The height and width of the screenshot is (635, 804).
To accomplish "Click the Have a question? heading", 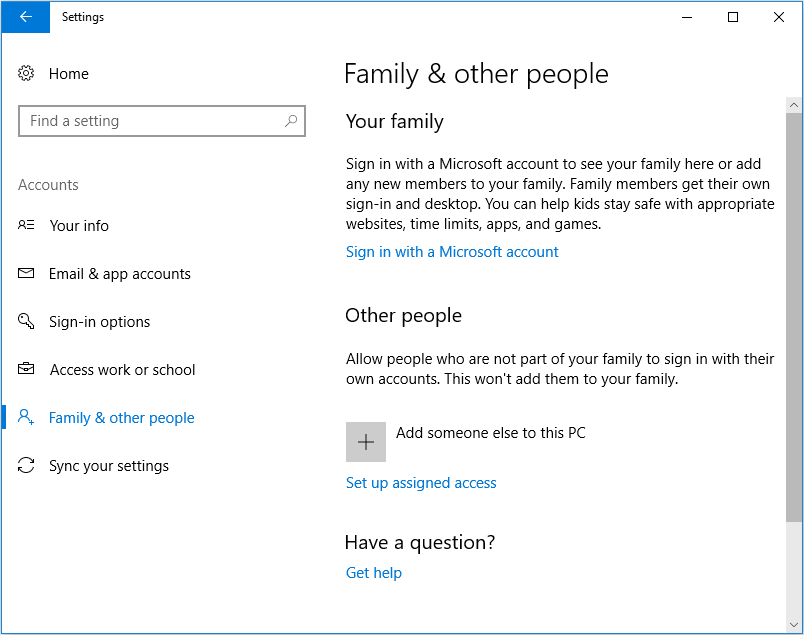I will pyautogui.click(x=420, y=543).
